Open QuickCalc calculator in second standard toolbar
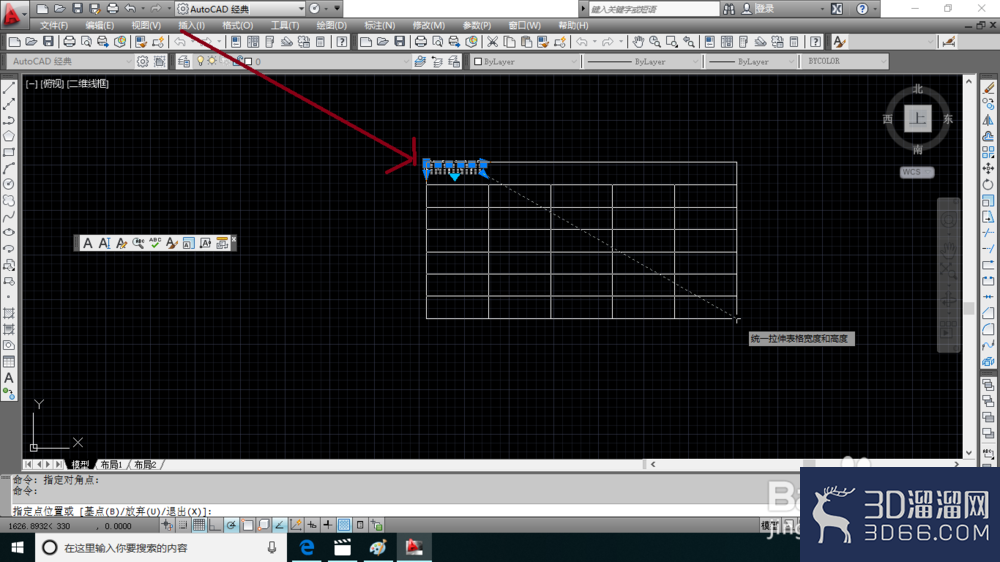 point(794,42)
